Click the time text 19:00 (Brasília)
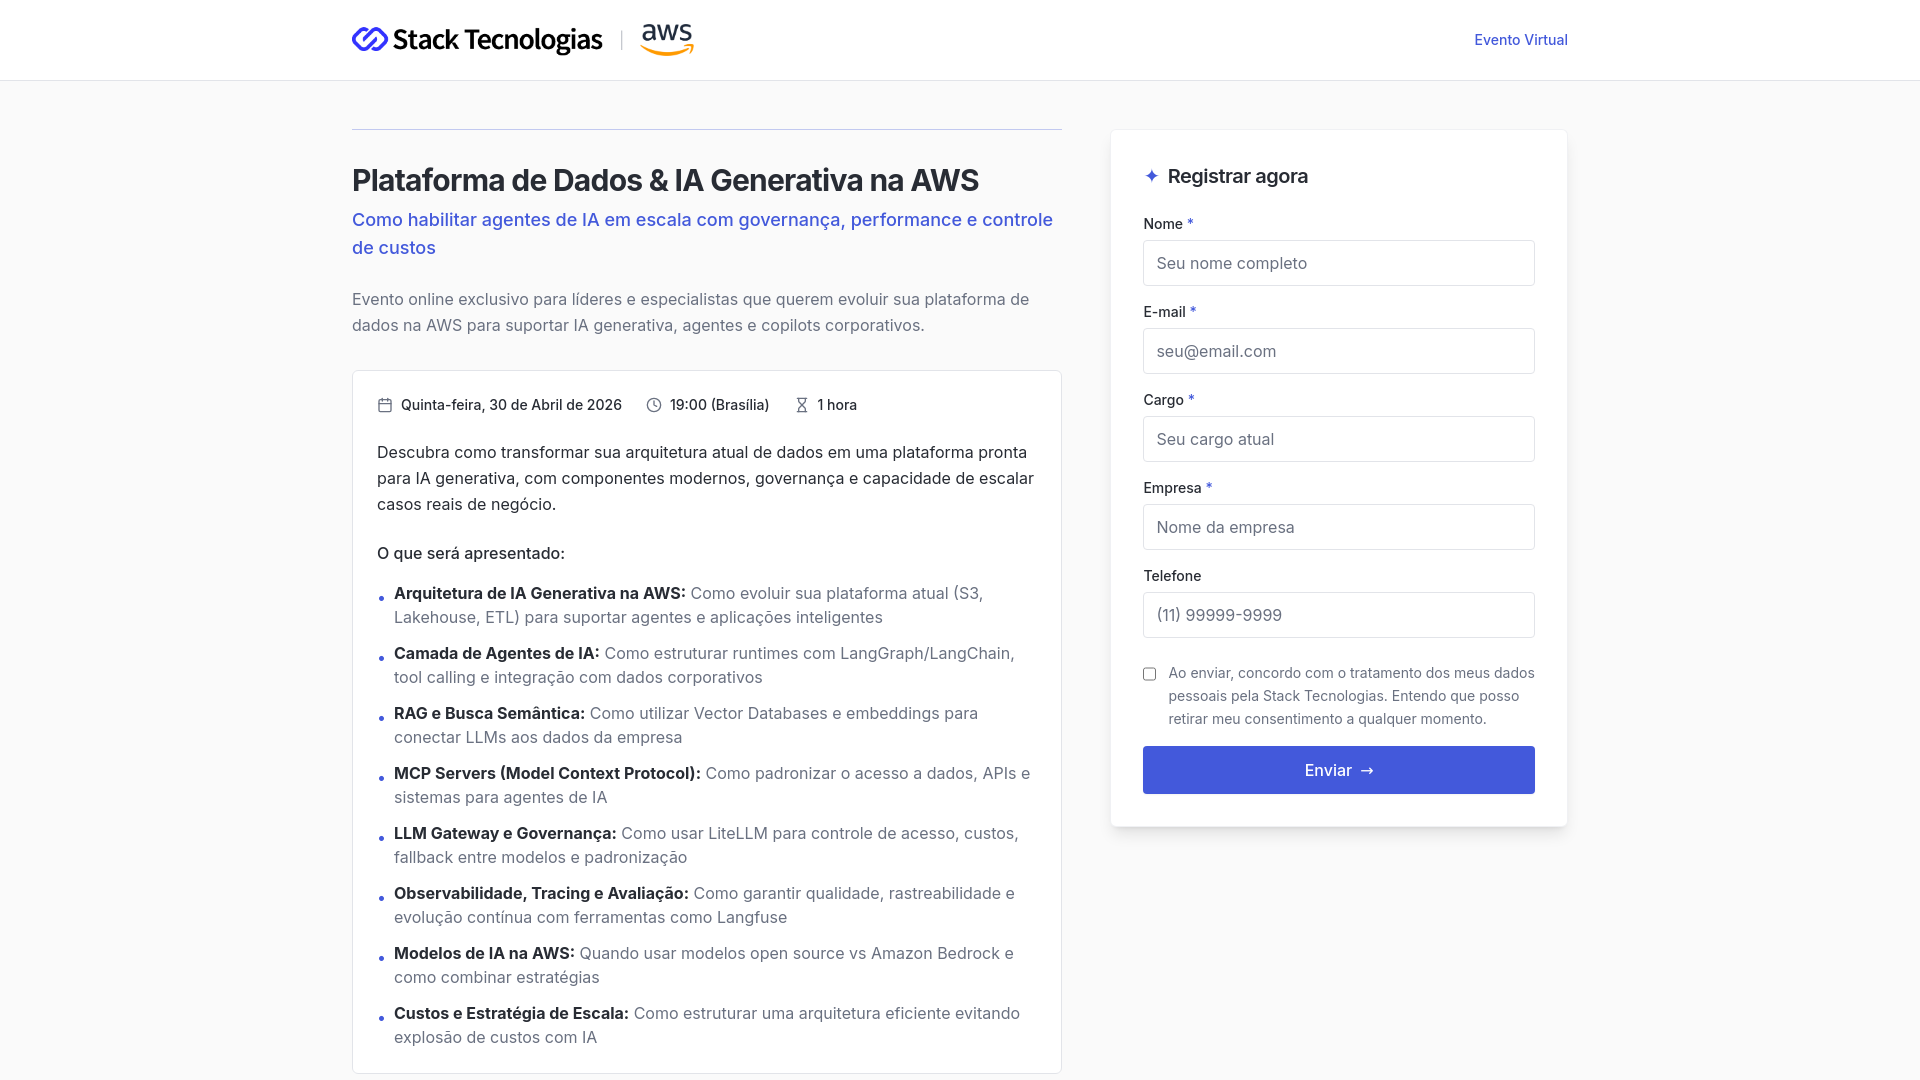 click(x=719, y=405)
